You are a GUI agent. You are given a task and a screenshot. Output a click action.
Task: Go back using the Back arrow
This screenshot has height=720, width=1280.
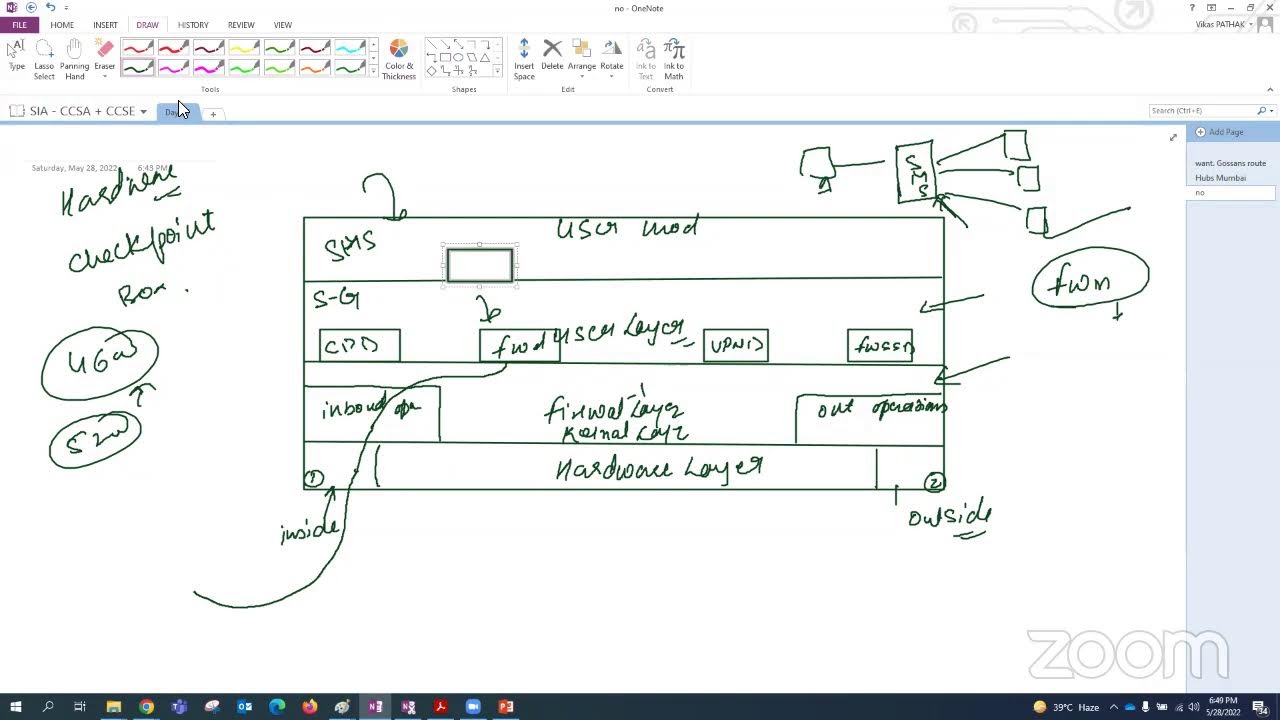click(x=31, y=7)
